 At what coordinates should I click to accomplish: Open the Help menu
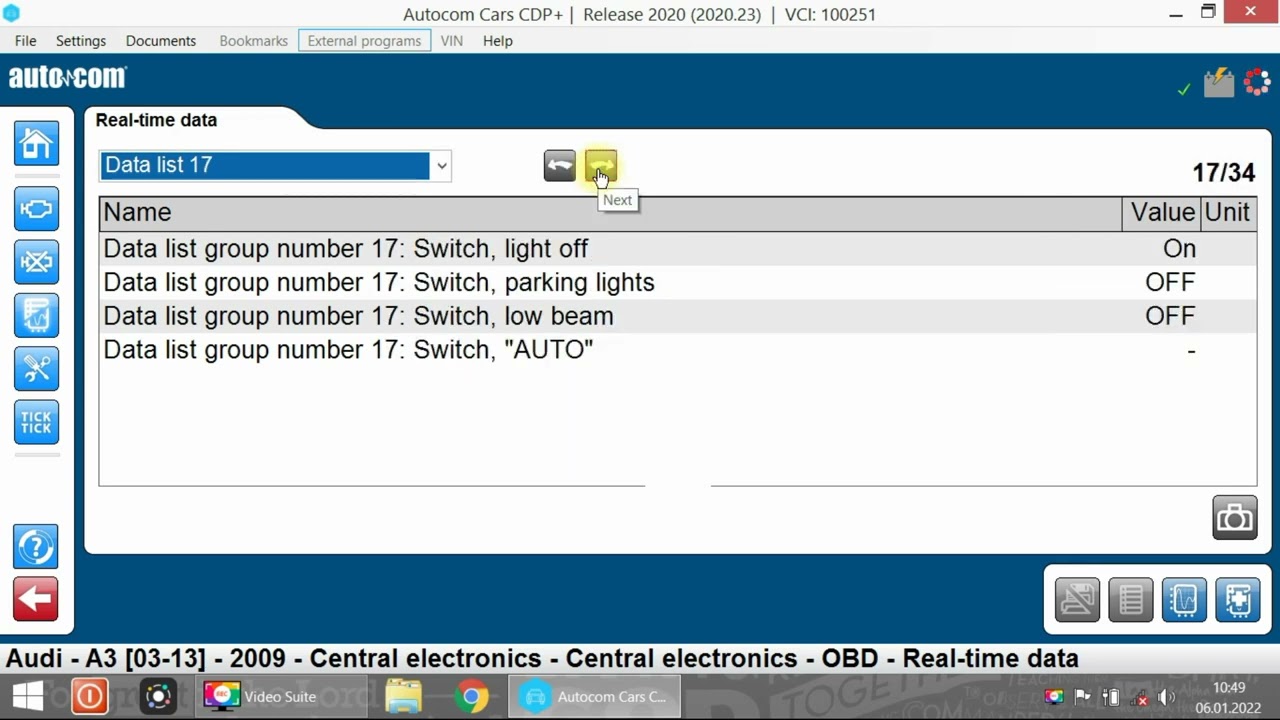point(498,41)
